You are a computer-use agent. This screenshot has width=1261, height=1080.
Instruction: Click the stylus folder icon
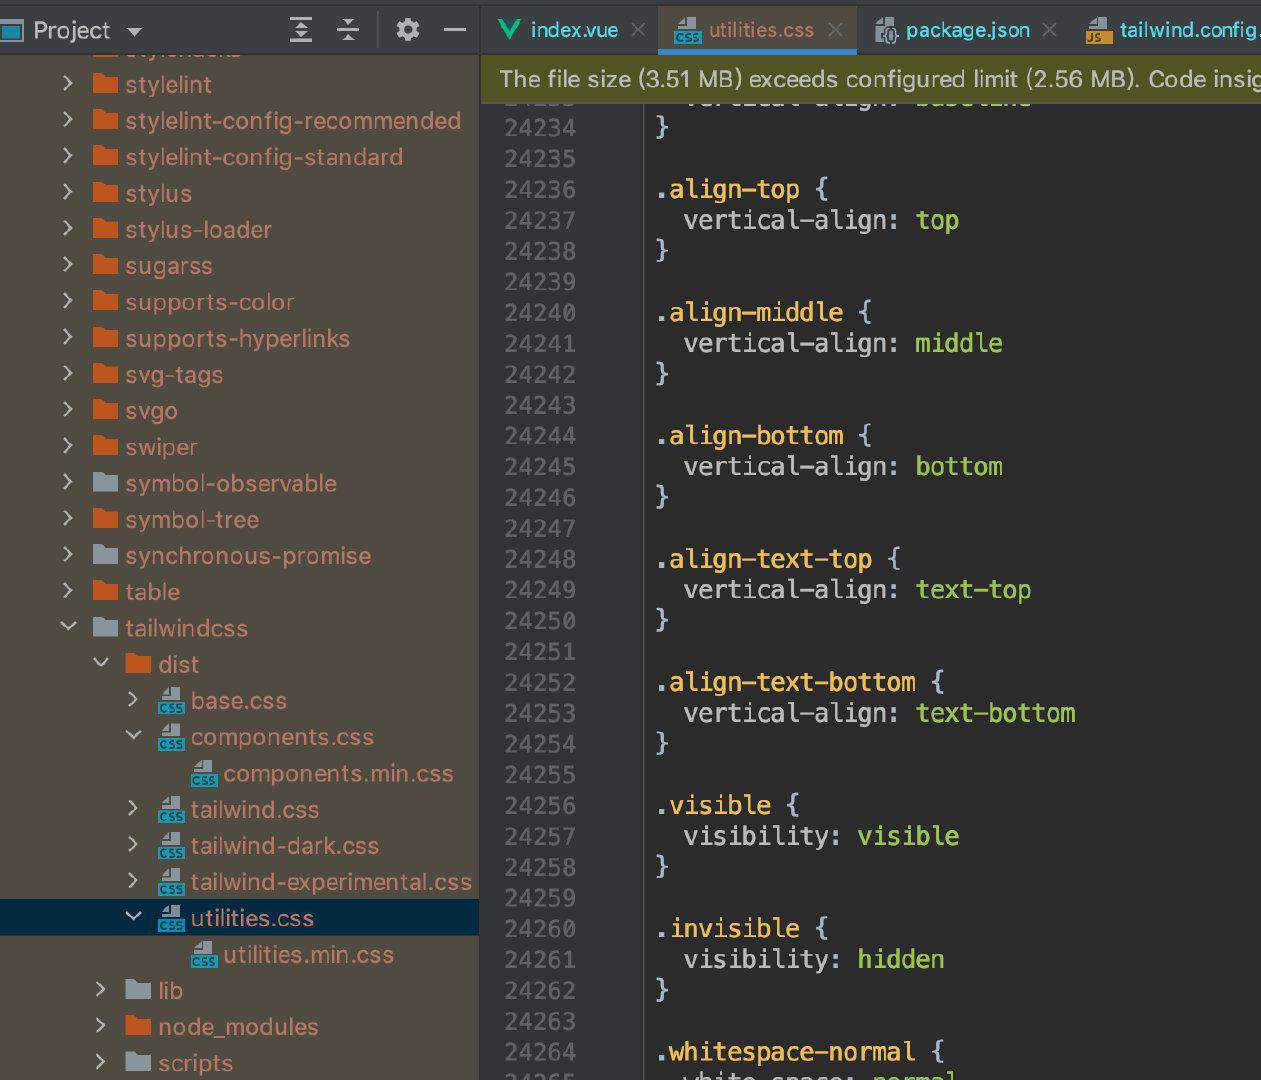(x=105, y=193)
